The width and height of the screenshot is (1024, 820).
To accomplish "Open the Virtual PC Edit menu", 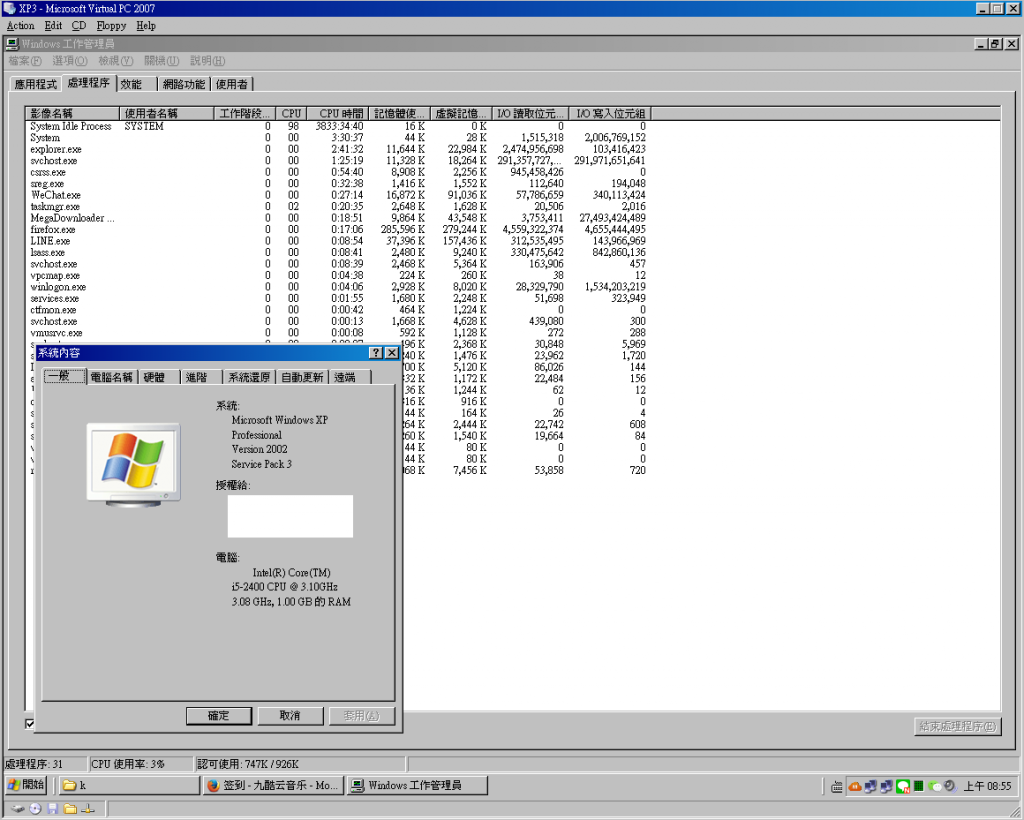I will pos(53,25).
